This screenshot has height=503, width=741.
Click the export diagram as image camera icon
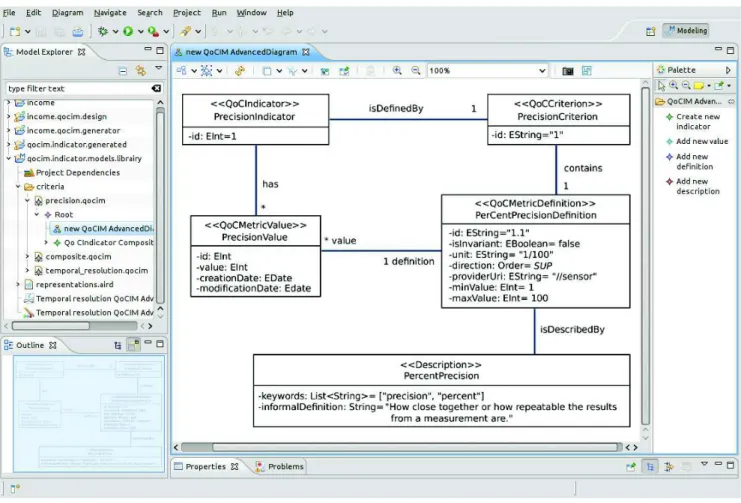tap(568, 71)
